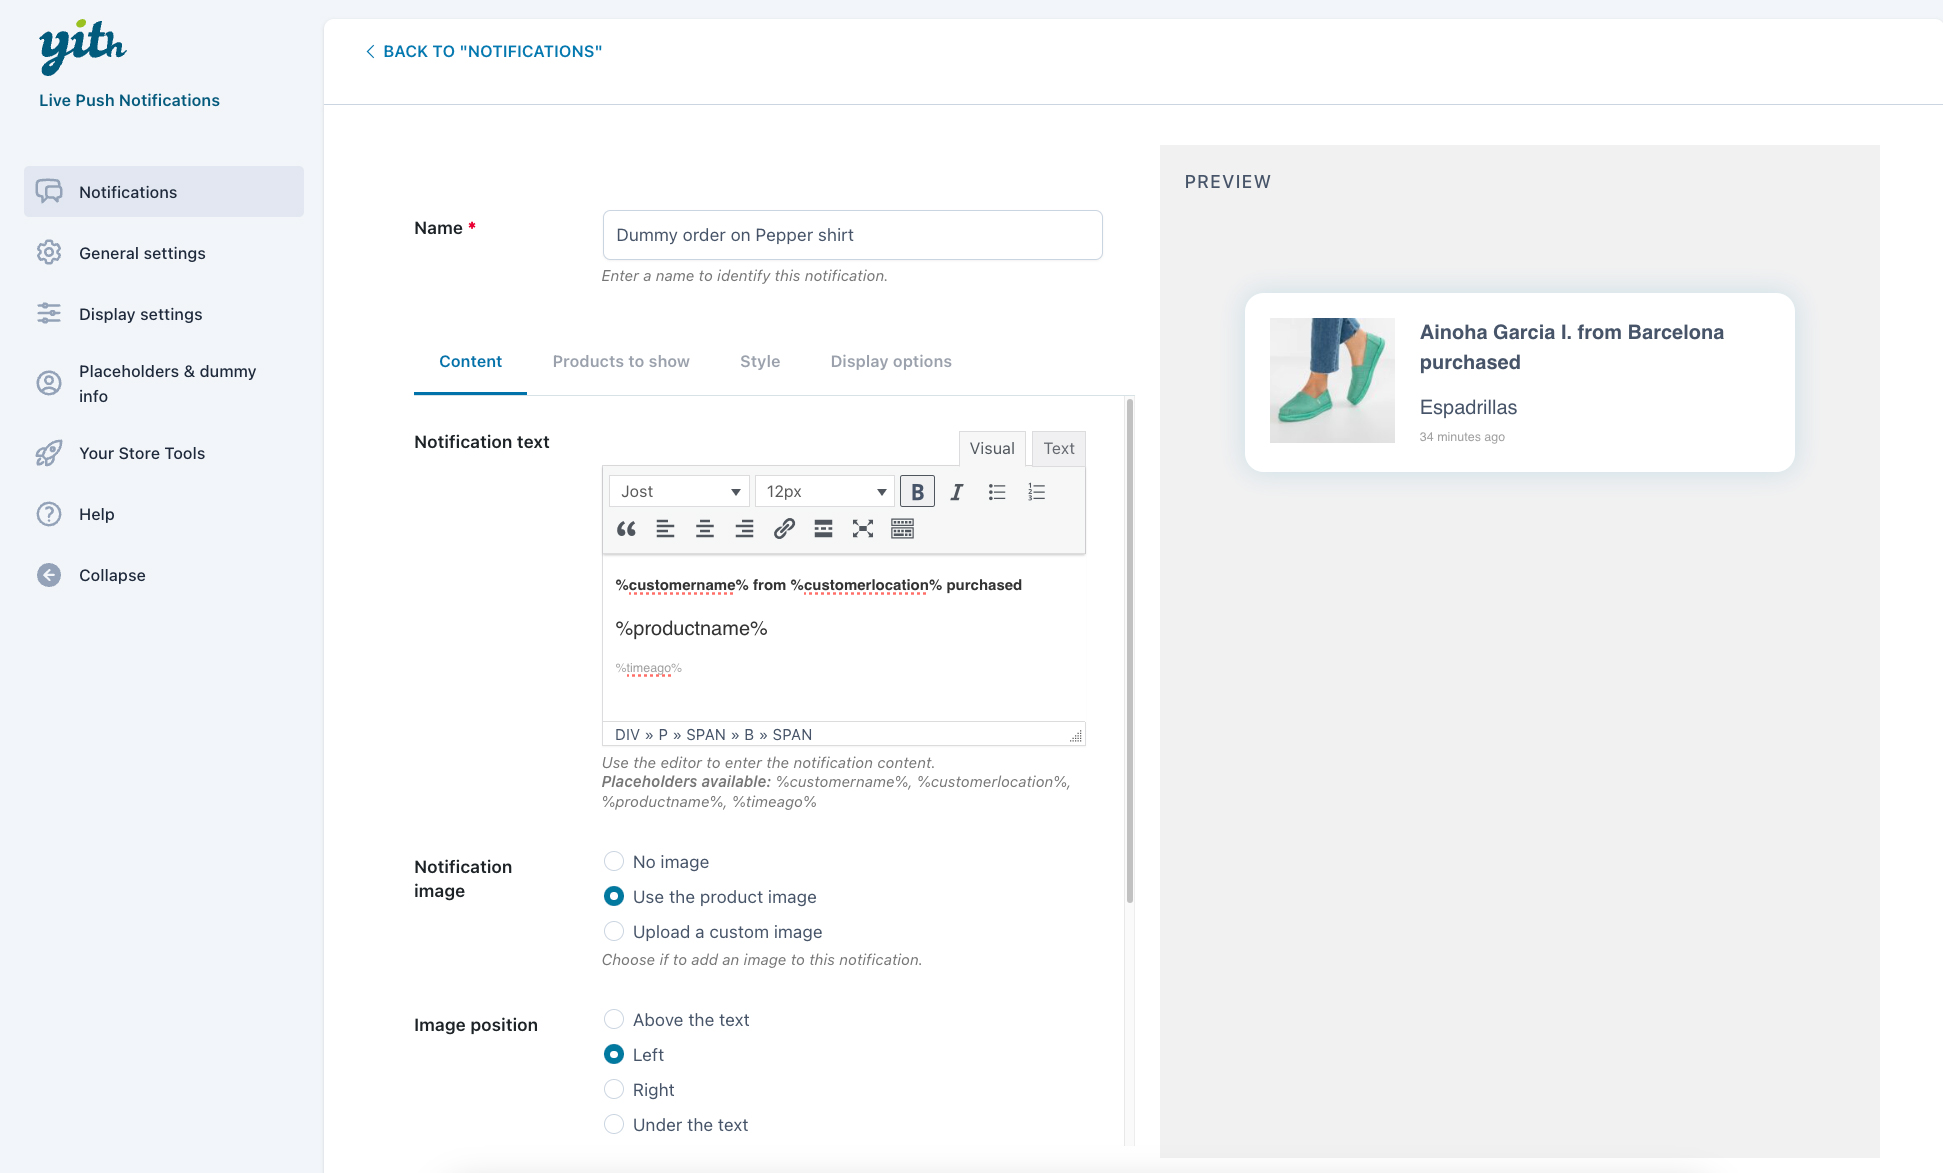Viewport: 1943px width, 1173px height.
Task: Click the Placeholders user icon
Action: point(49,383)
